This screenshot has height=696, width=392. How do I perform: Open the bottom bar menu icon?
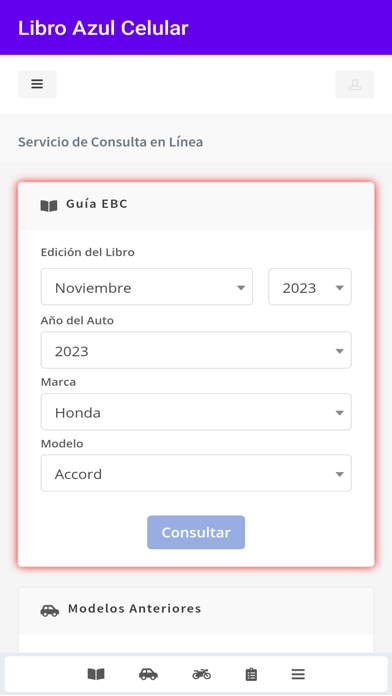click(298, 674)
